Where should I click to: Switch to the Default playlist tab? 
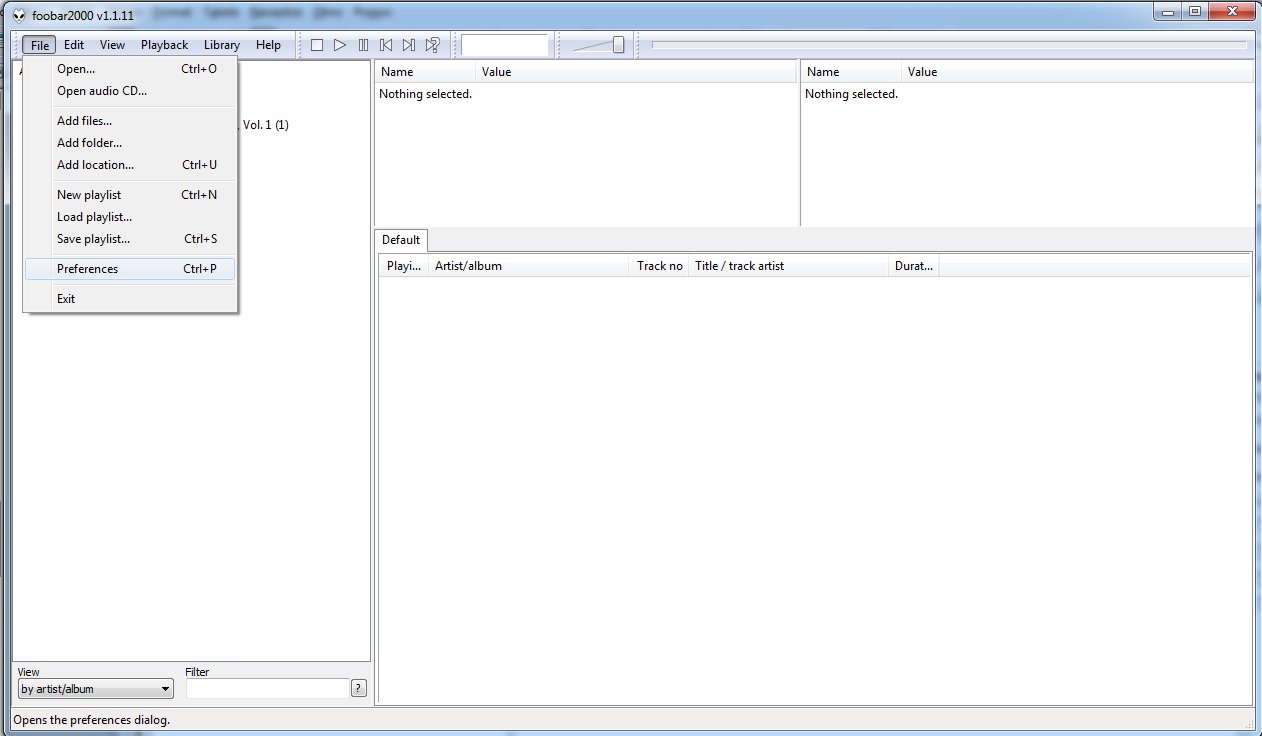(401, 240)
